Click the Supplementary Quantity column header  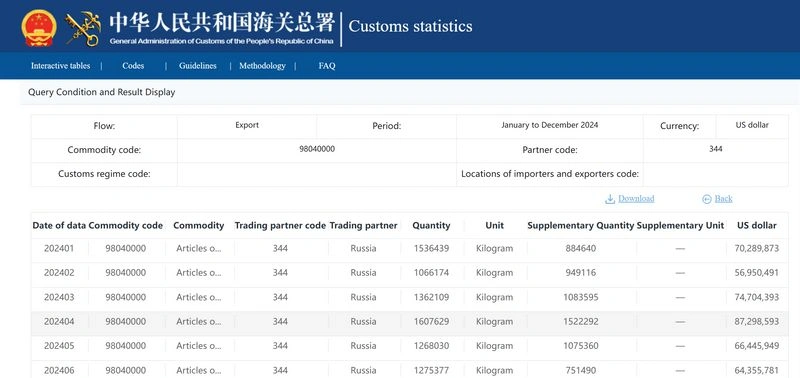(x=581, y=225)
